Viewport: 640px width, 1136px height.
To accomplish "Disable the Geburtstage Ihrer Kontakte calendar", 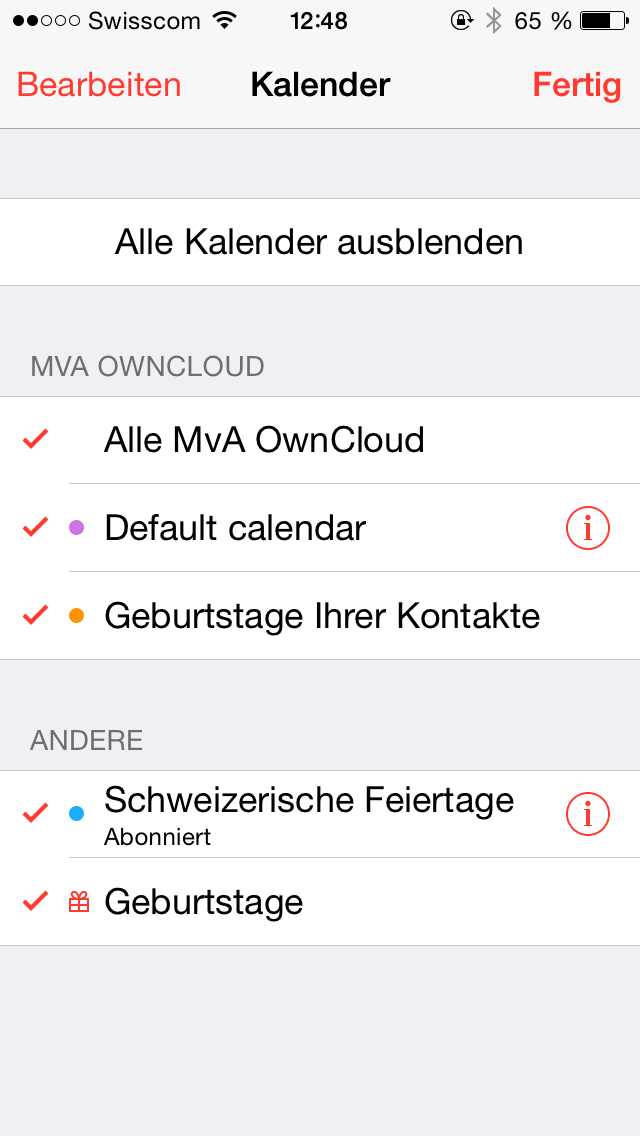I will pyautogui.click(x=34, y=614).
